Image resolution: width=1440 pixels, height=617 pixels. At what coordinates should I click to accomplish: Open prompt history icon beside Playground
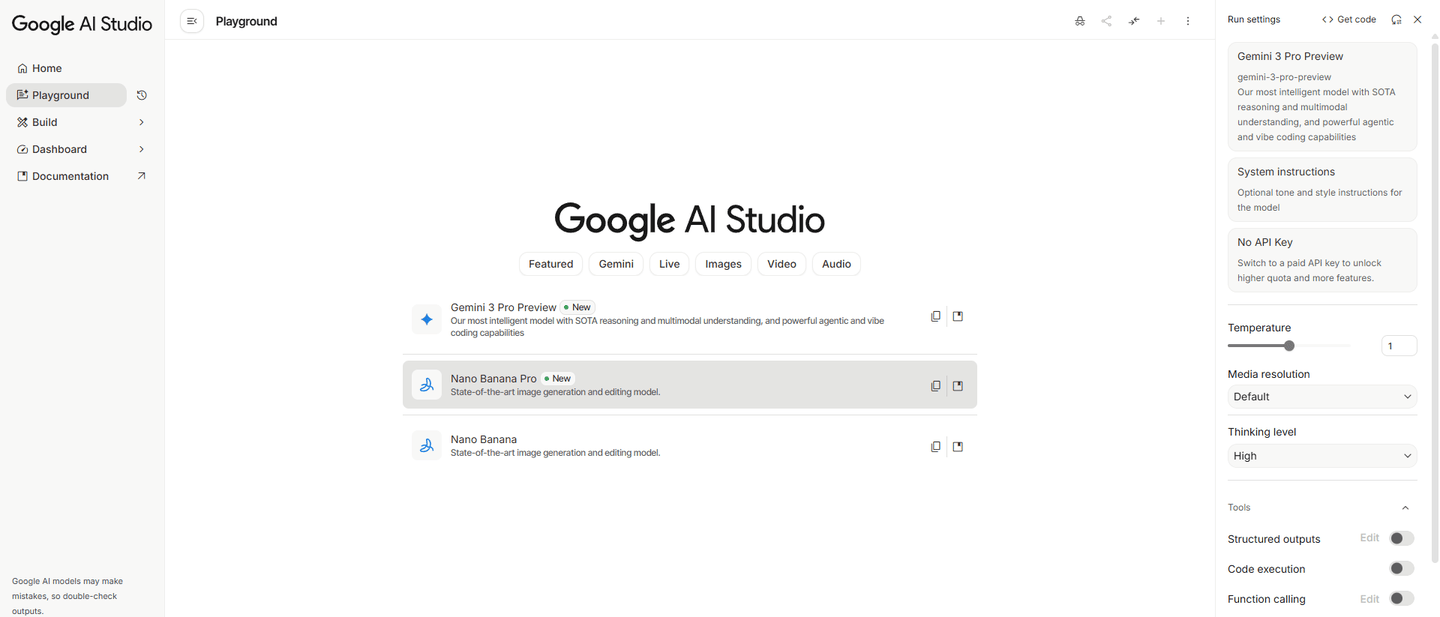142,95
